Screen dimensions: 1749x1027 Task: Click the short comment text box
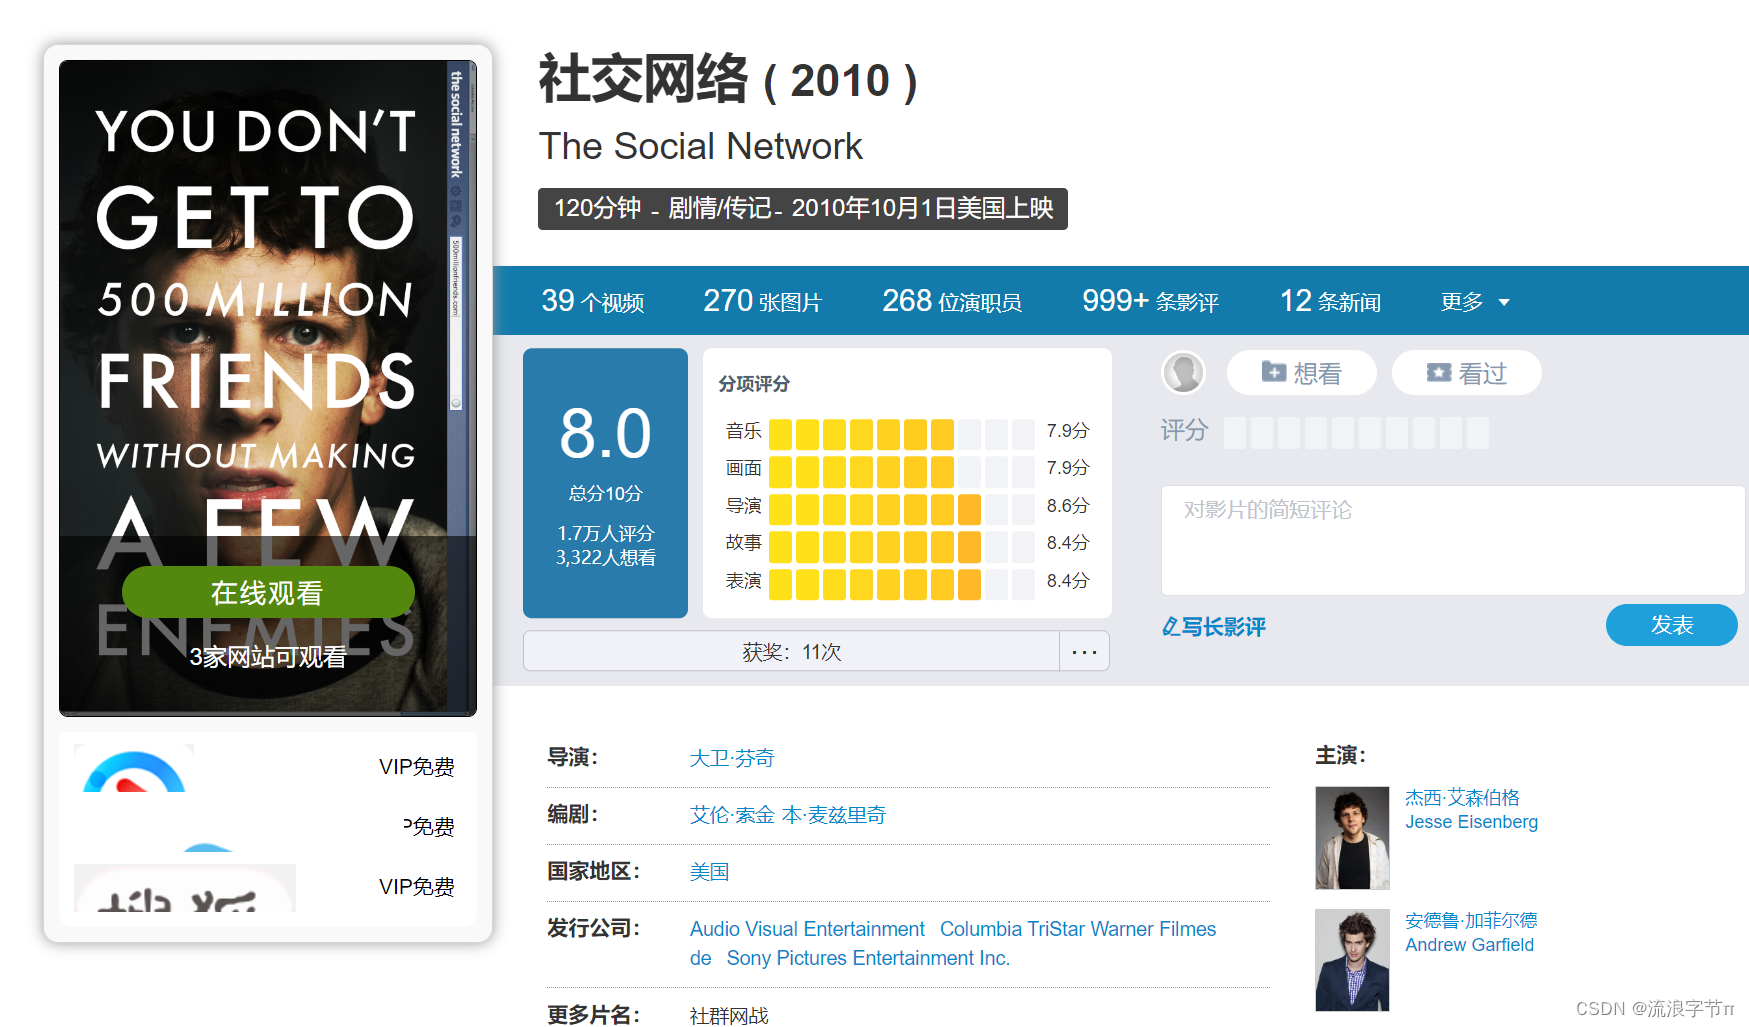pos(1453,540)
